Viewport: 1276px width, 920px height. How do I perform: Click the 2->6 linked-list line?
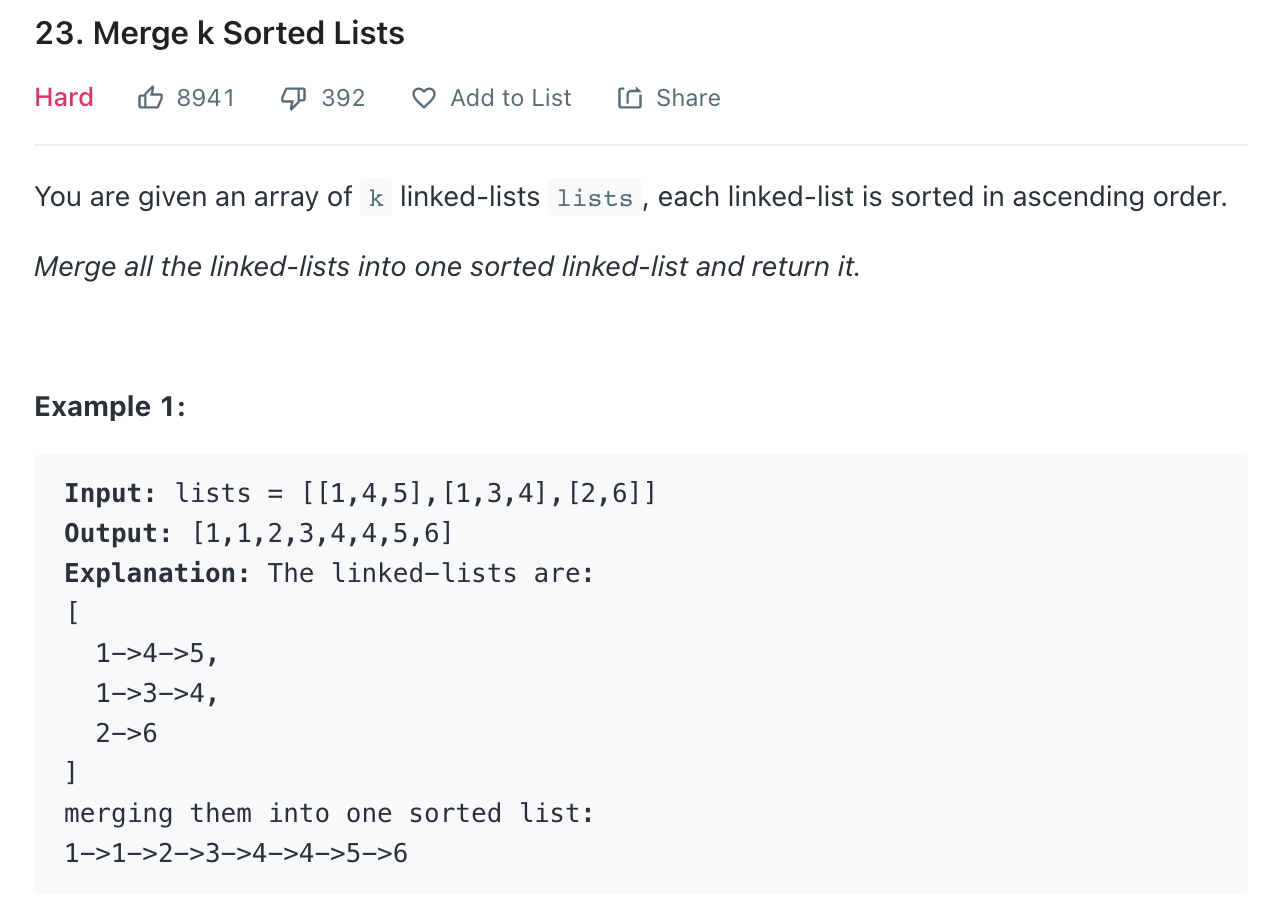click(x=127, y=733)
